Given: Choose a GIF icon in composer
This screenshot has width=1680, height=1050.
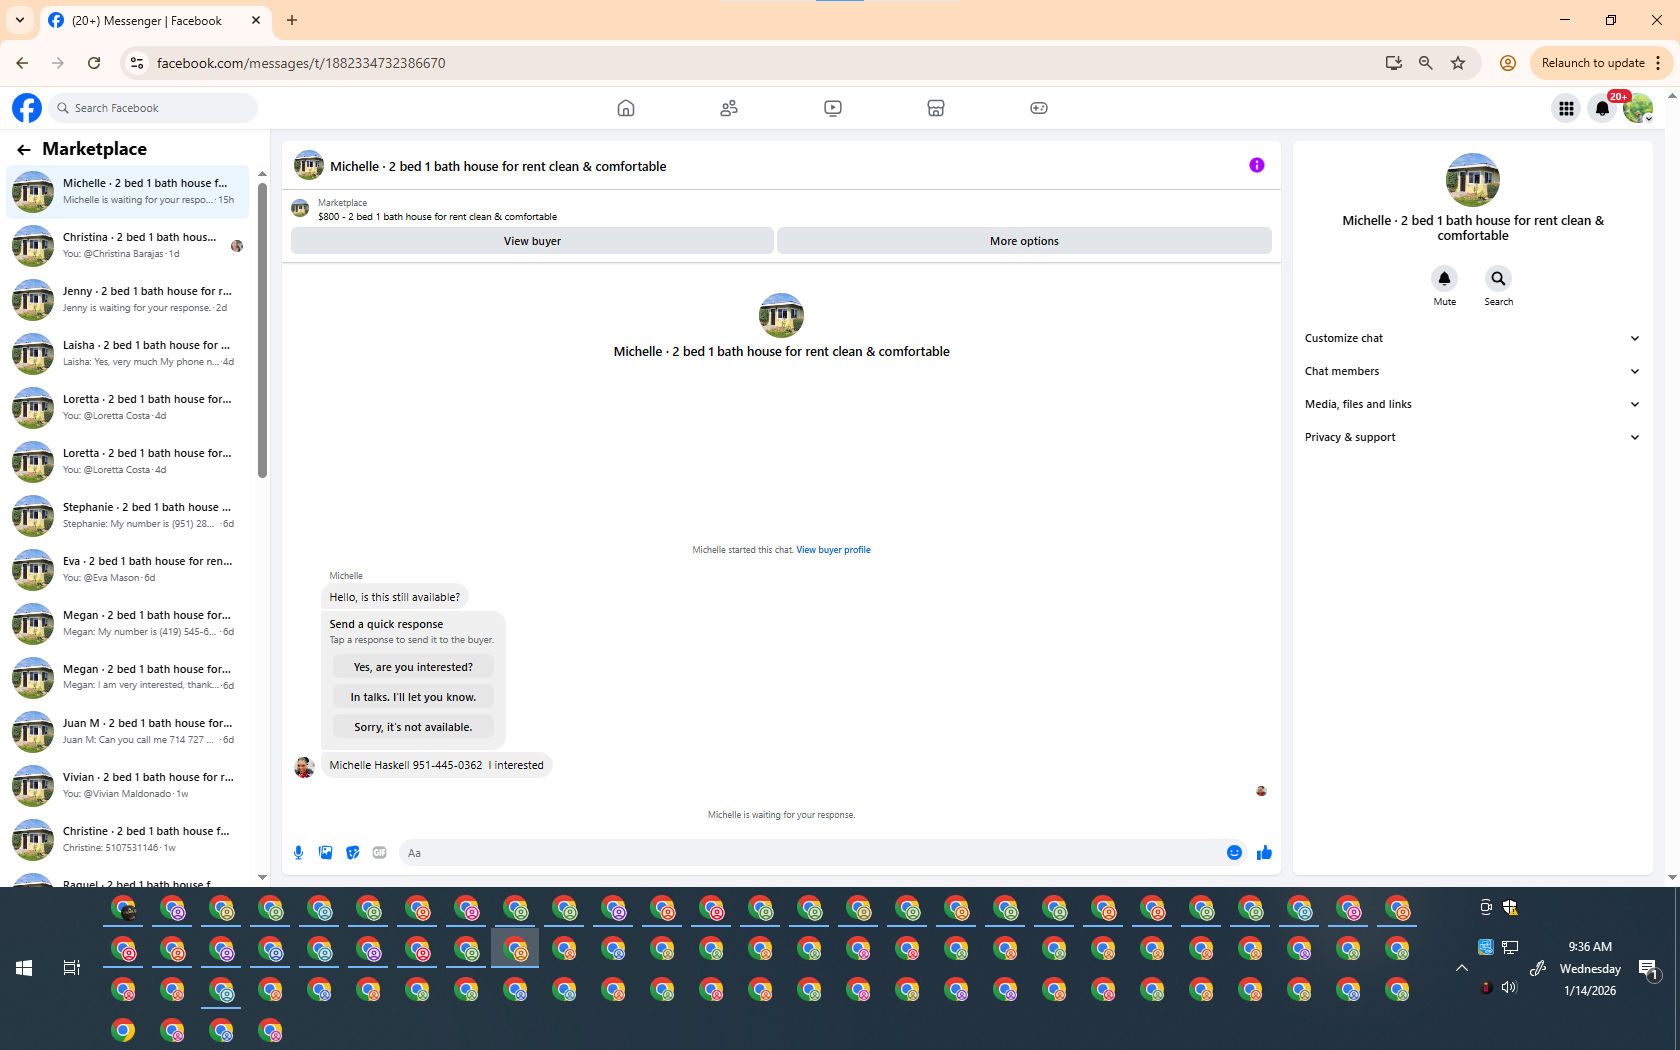Looking at the screenshot, I should (380, 853).
